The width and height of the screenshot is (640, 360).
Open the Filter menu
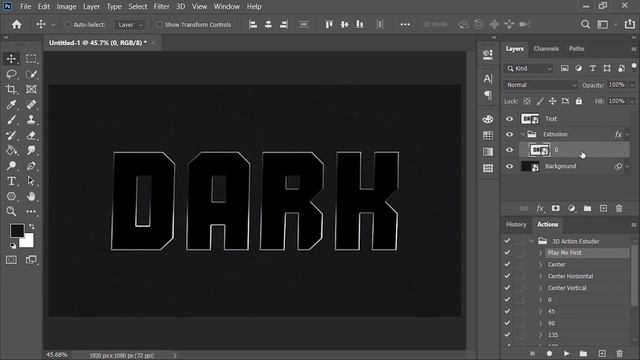[161, 7]
